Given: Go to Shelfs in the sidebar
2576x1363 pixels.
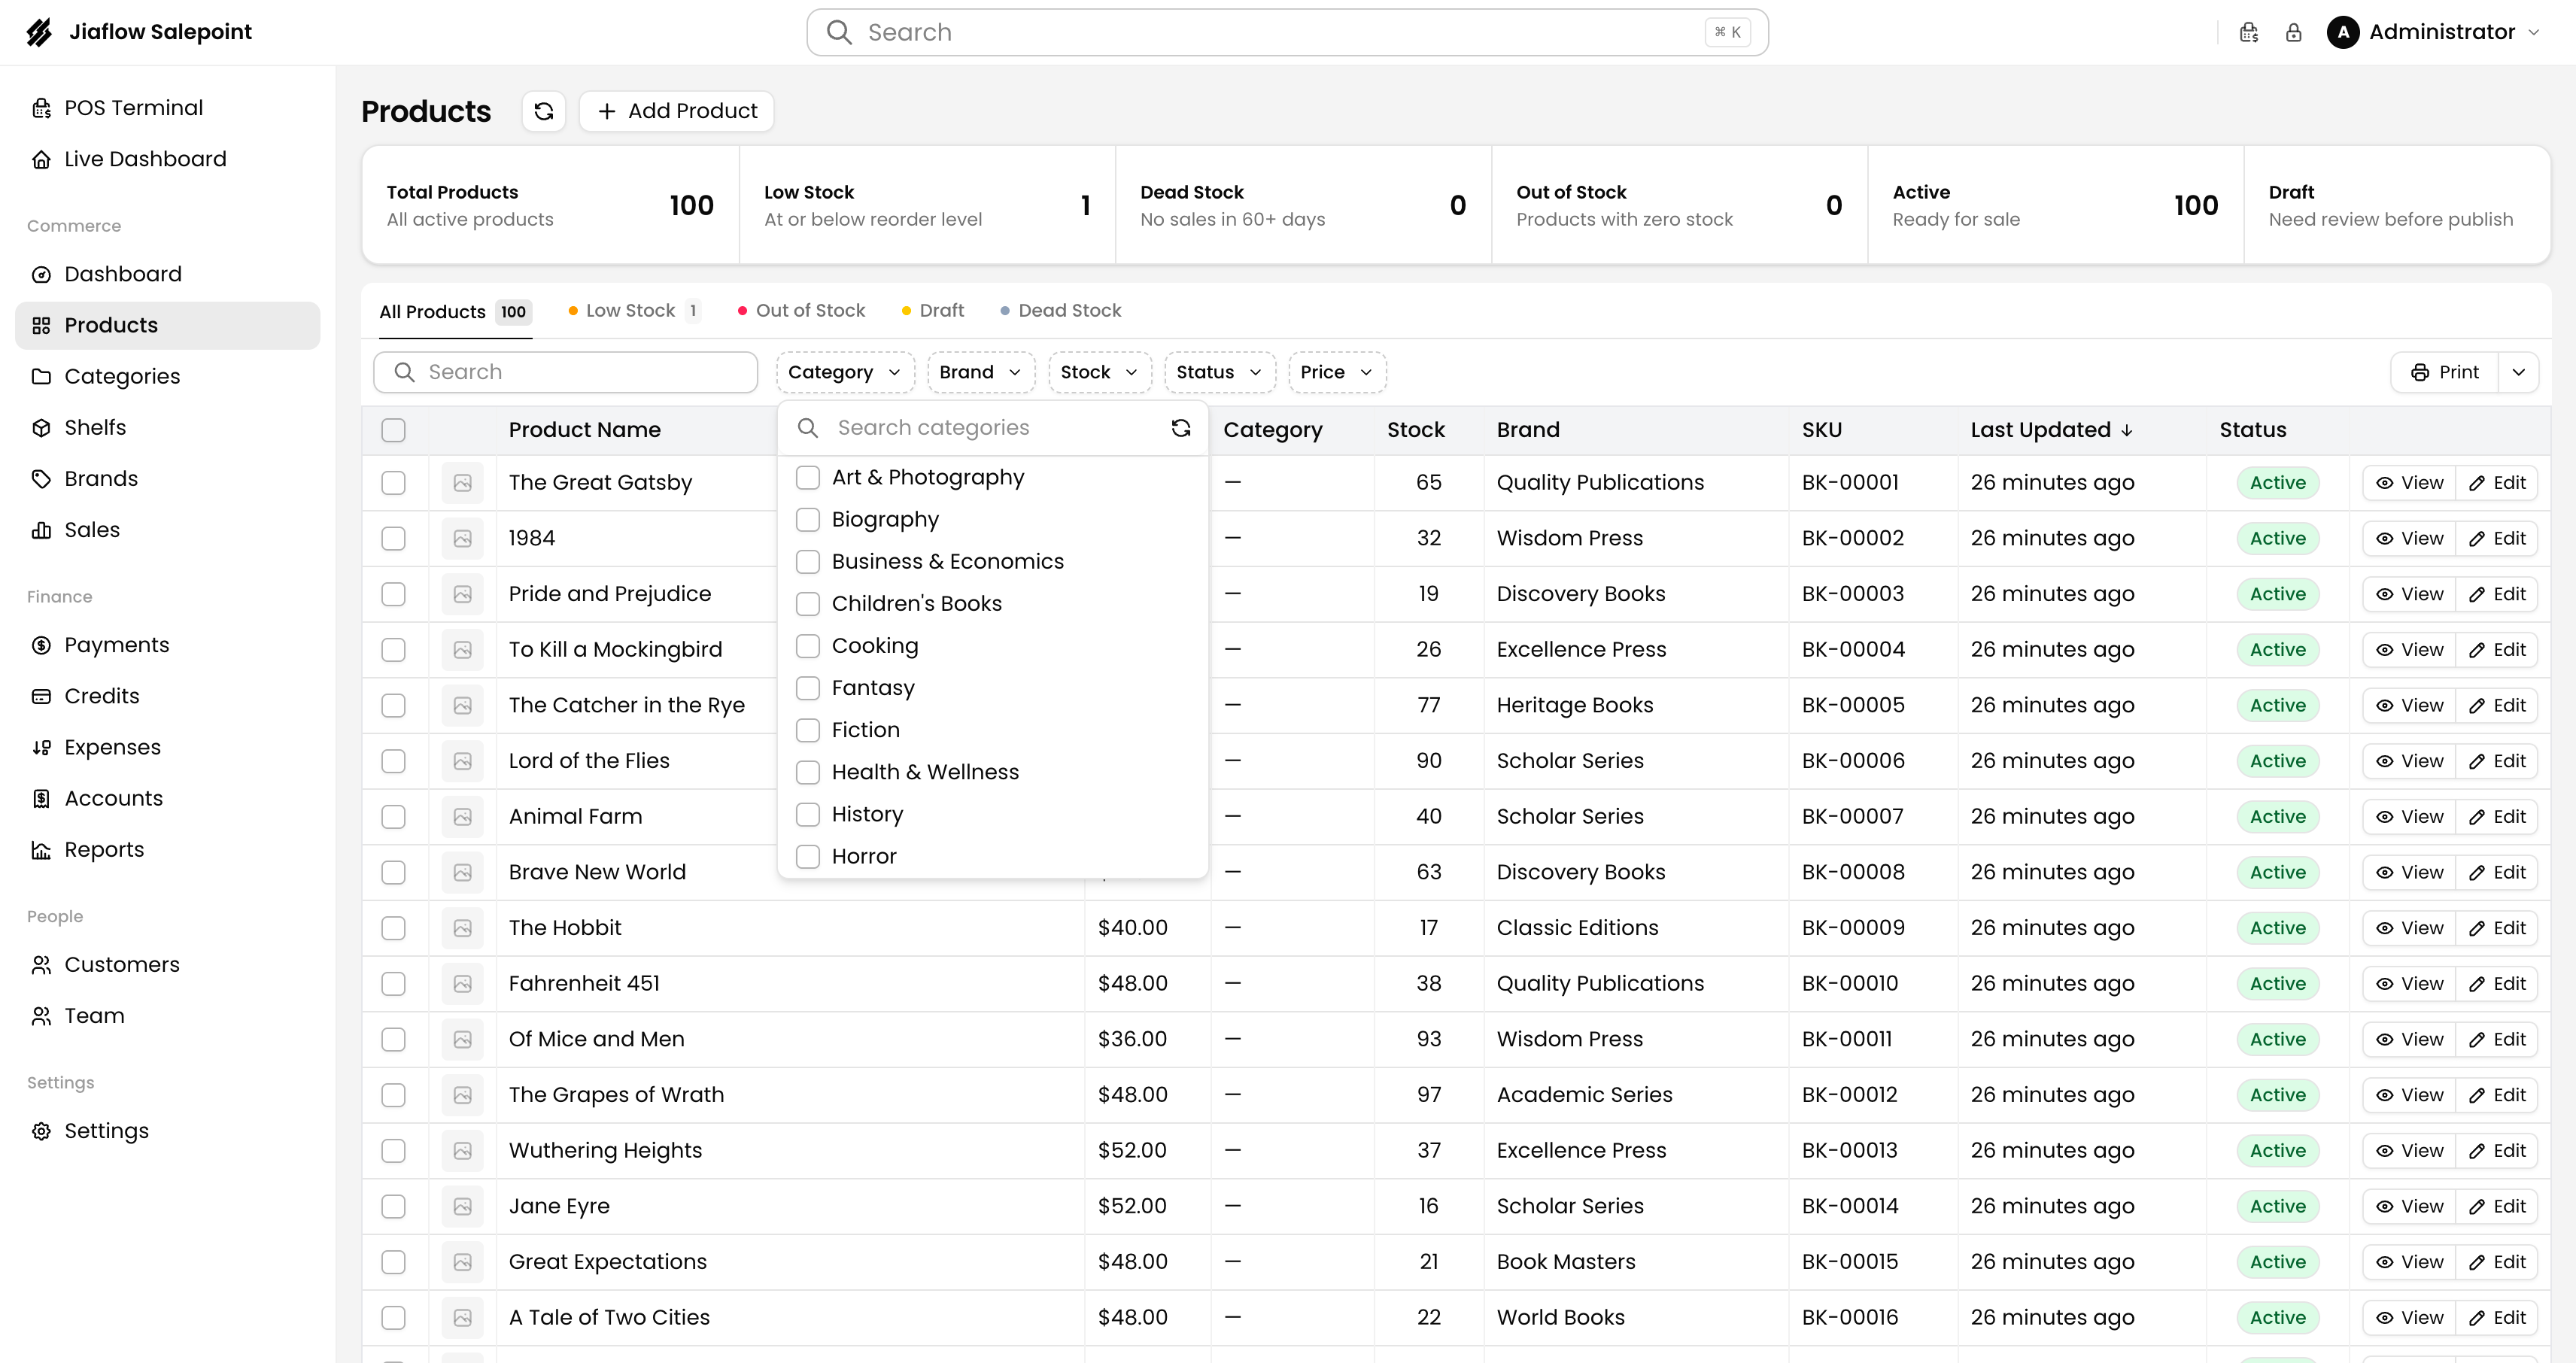Looking at the screenshot, I should point(167,428).
